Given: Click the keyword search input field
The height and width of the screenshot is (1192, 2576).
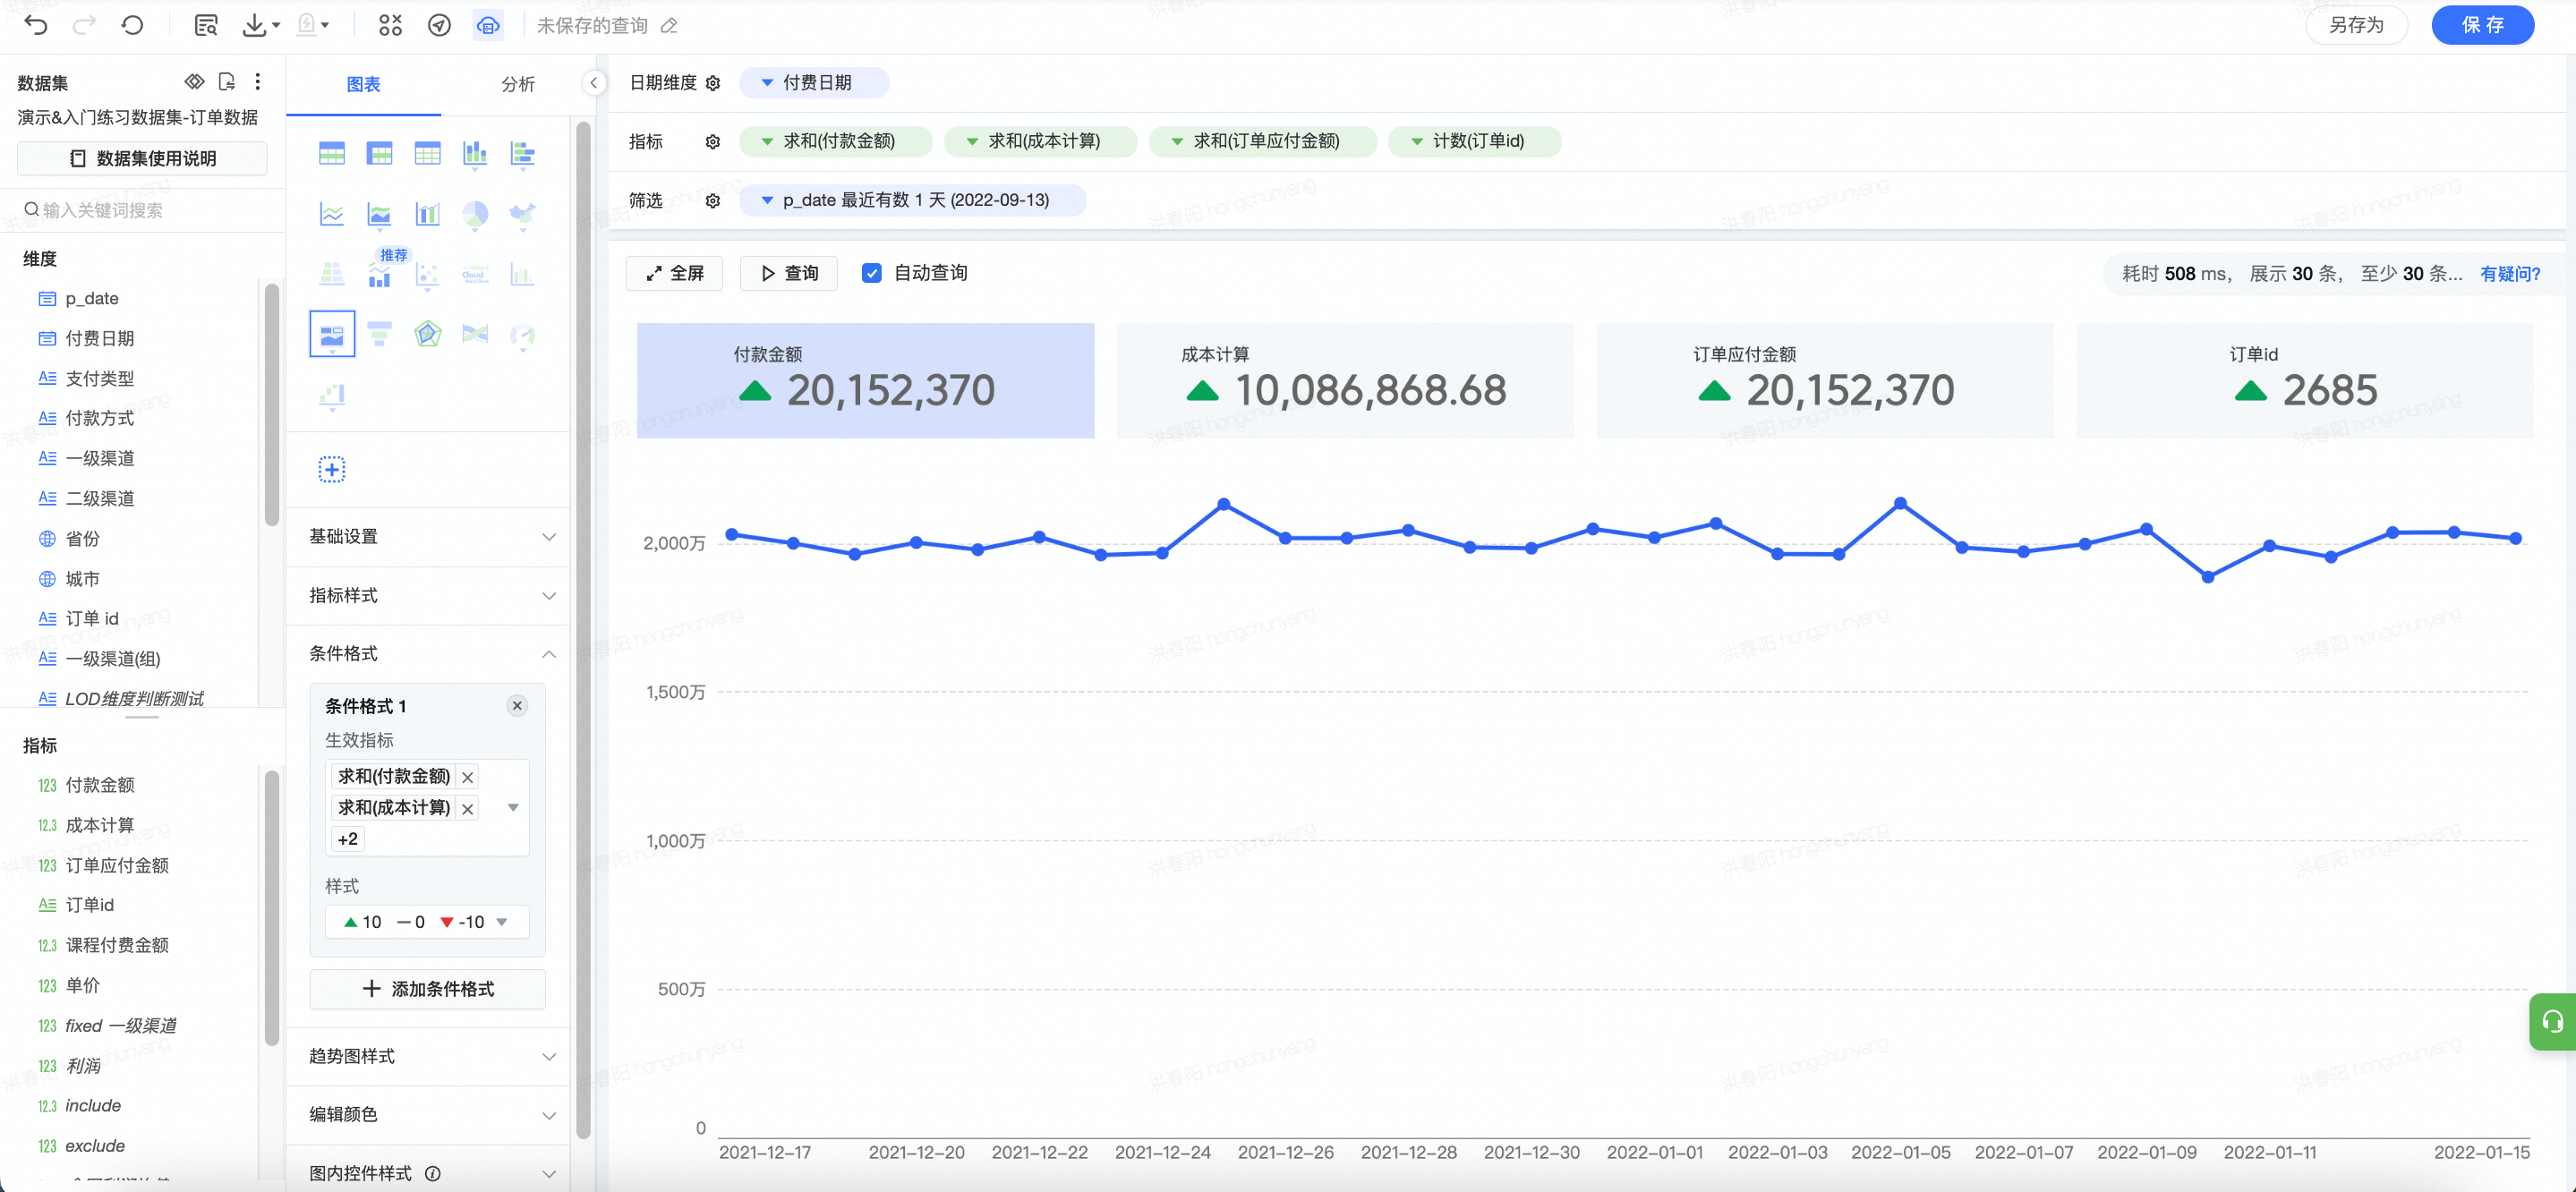Looking at the screenshot, I should (142, 210).
